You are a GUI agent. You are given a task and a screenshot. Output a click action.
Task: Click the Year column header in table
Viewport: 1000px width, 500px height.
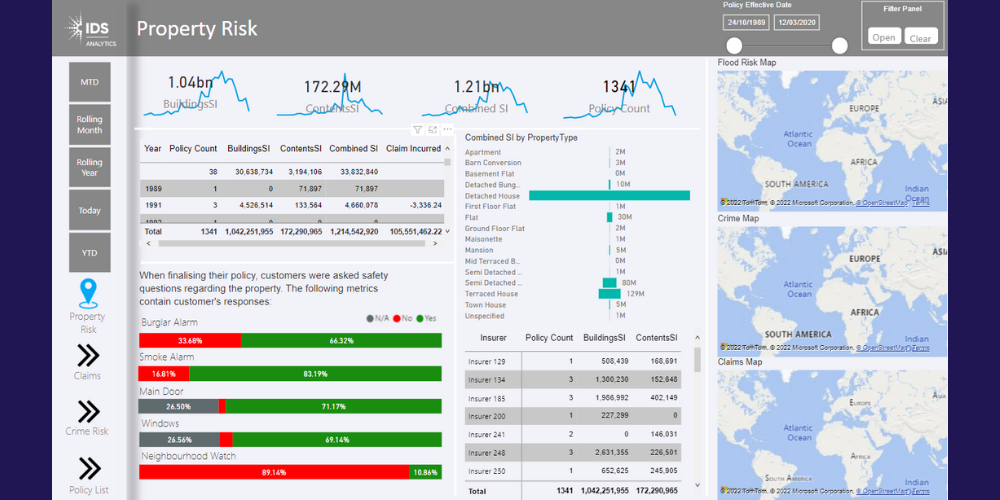(152, 148)
